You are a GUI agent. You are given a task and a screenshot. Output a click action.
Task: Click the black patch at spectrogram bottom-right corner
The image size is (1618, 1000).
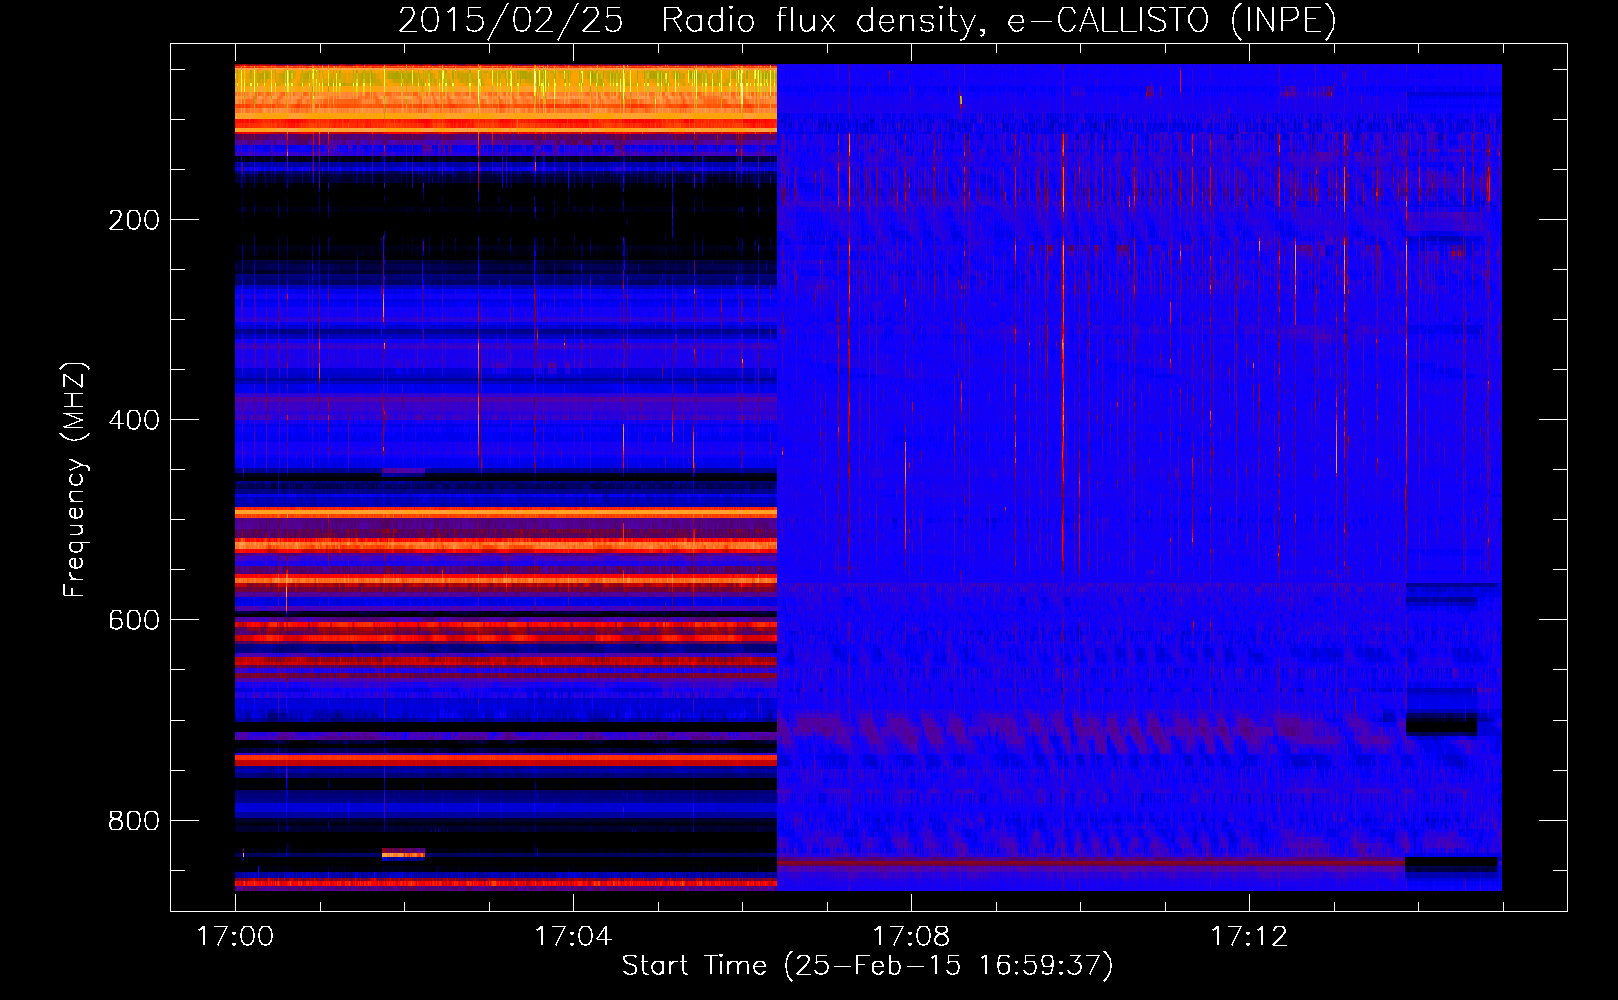1451,863
